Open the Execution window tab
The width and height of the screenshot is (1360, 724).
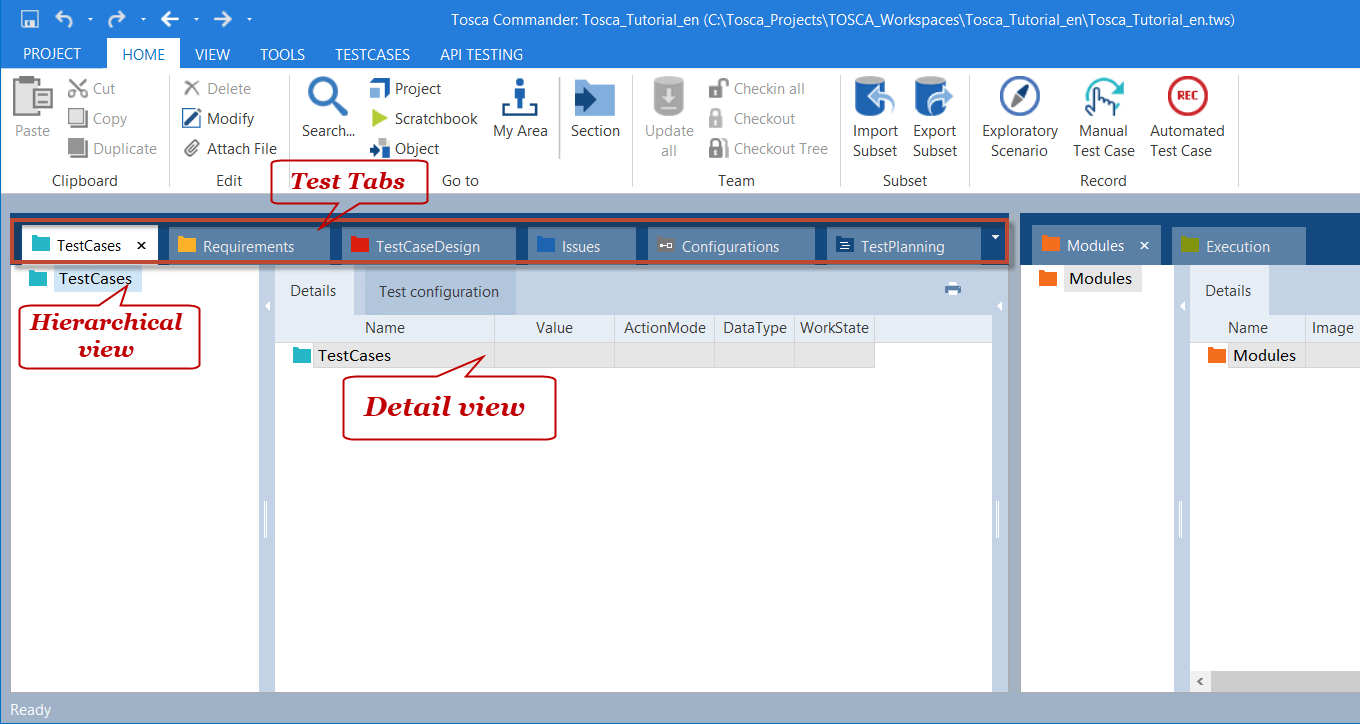click(x=1238, y=246)
